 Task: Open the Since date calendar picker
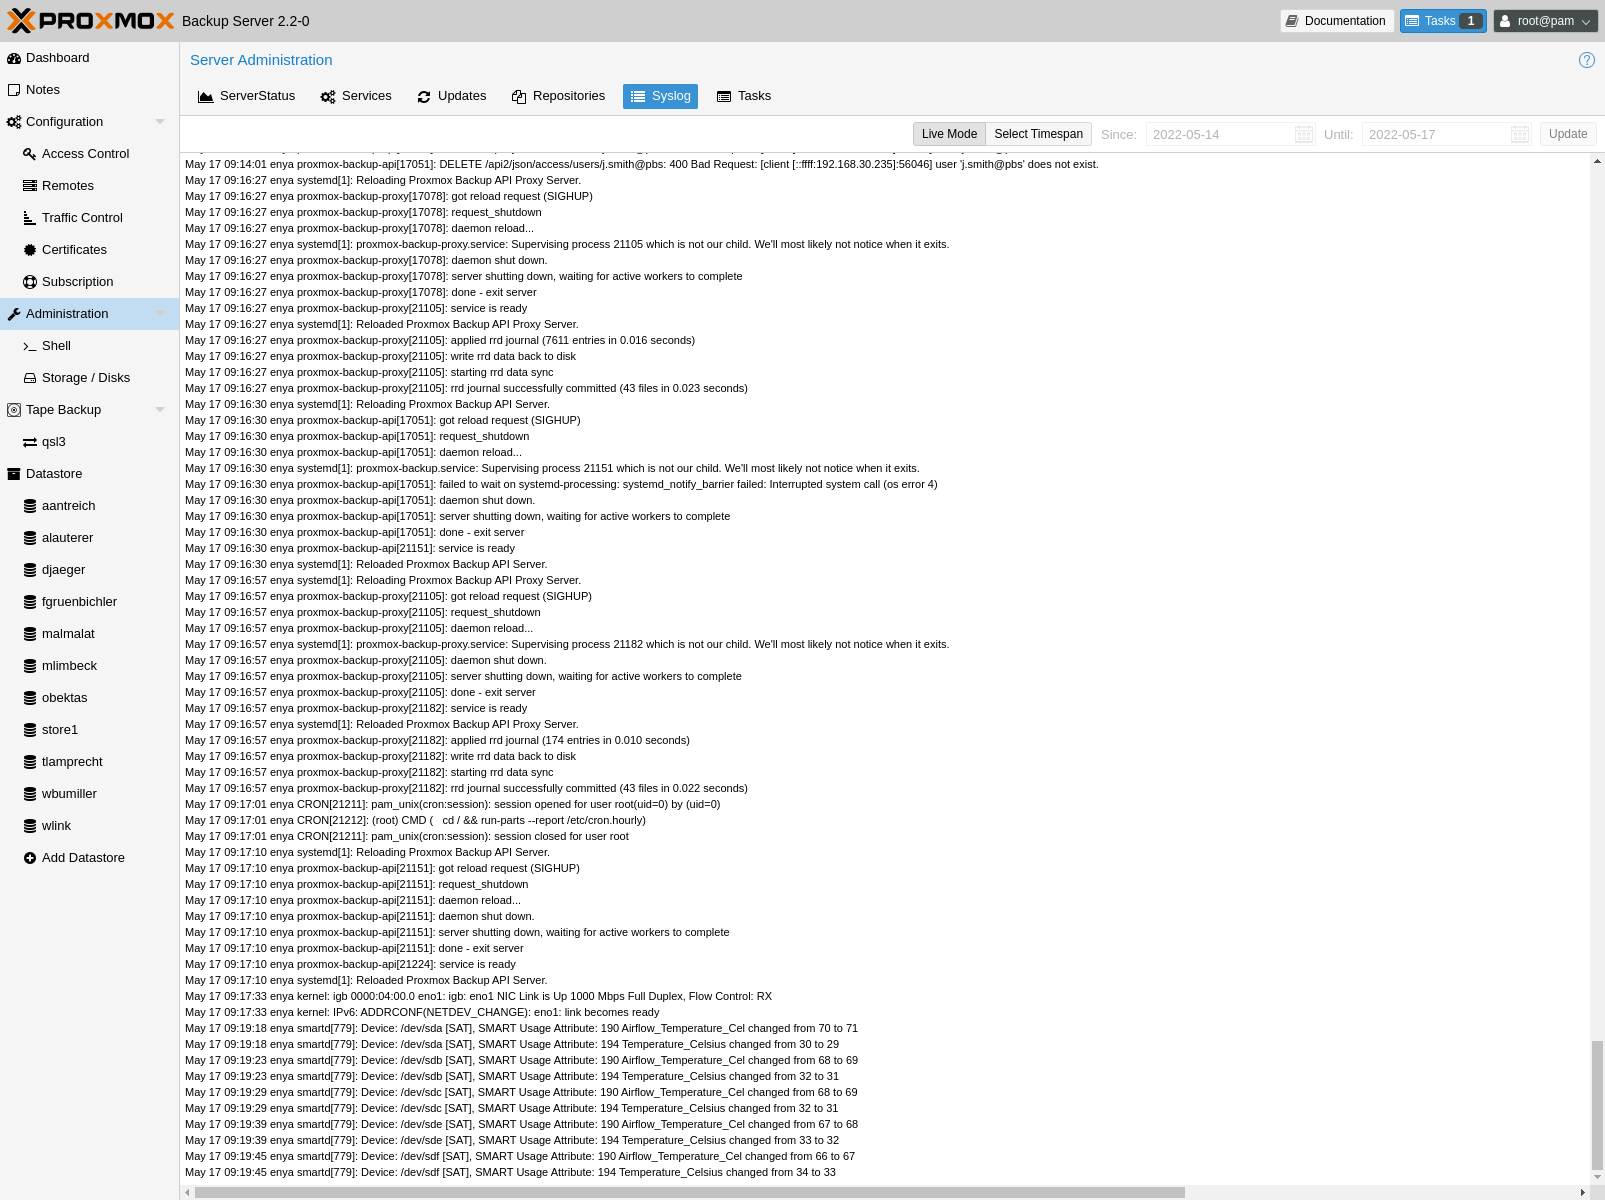(1303, 134)
